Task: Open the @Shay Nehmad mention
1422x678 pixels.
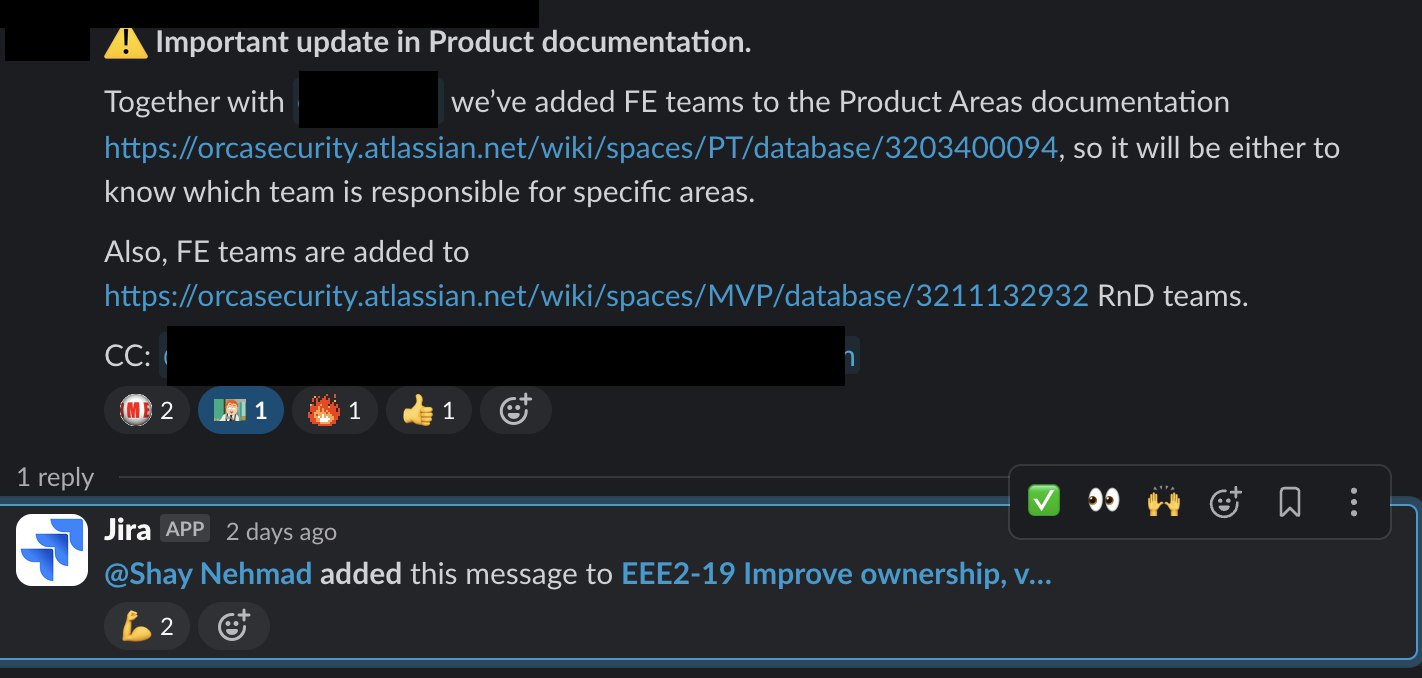Action: [x=208, y=574]
